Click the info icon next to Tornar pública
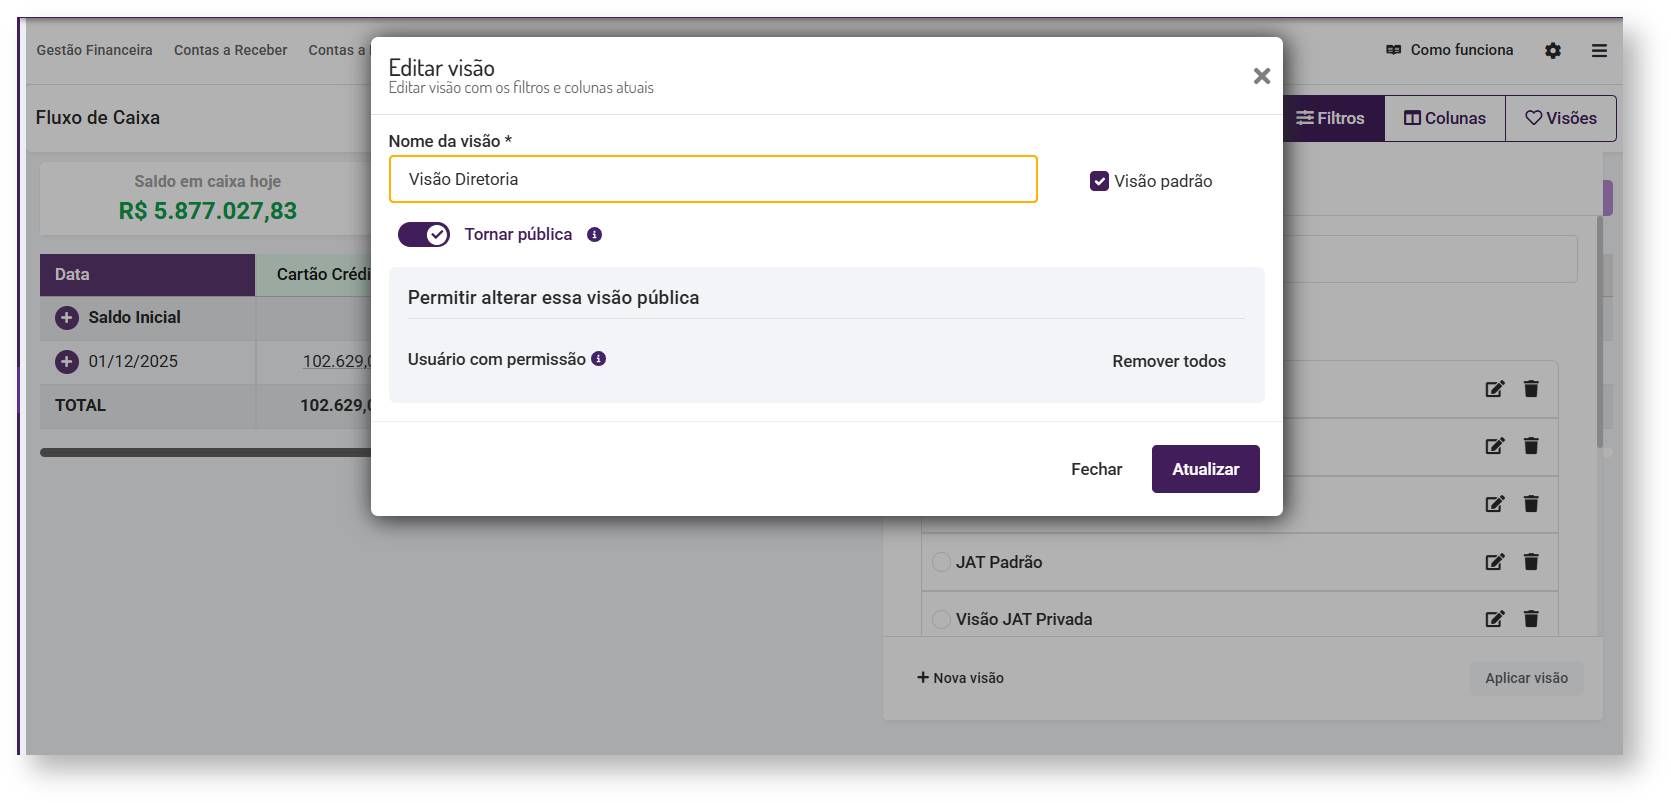This screenshot has height=803, width=1671. point(594,235)
